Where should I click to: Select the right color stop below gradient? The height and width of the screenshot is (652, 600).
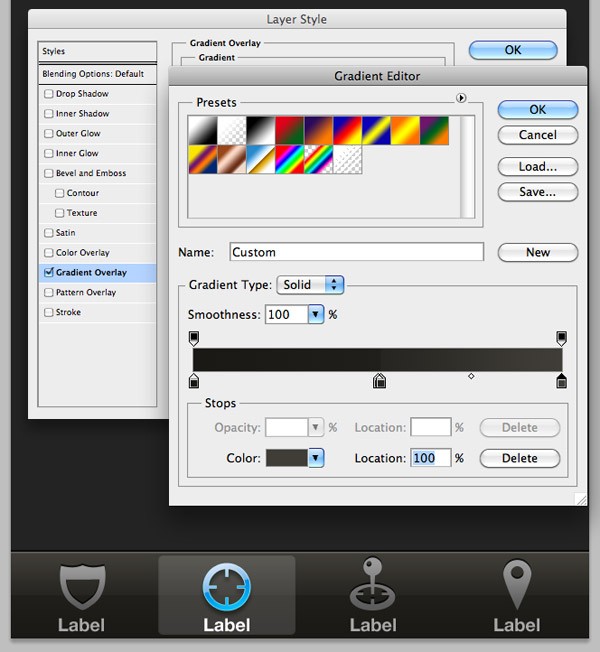tap(561, 380)
